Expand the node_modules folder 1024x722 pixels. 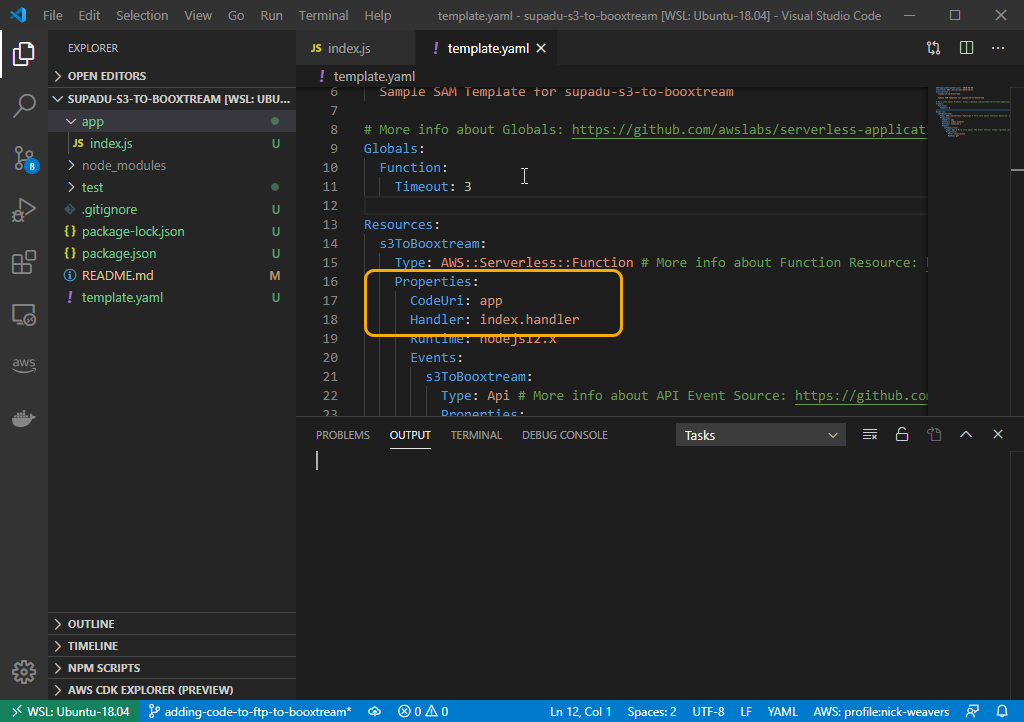pyautogui.click(x=172, y=166)
